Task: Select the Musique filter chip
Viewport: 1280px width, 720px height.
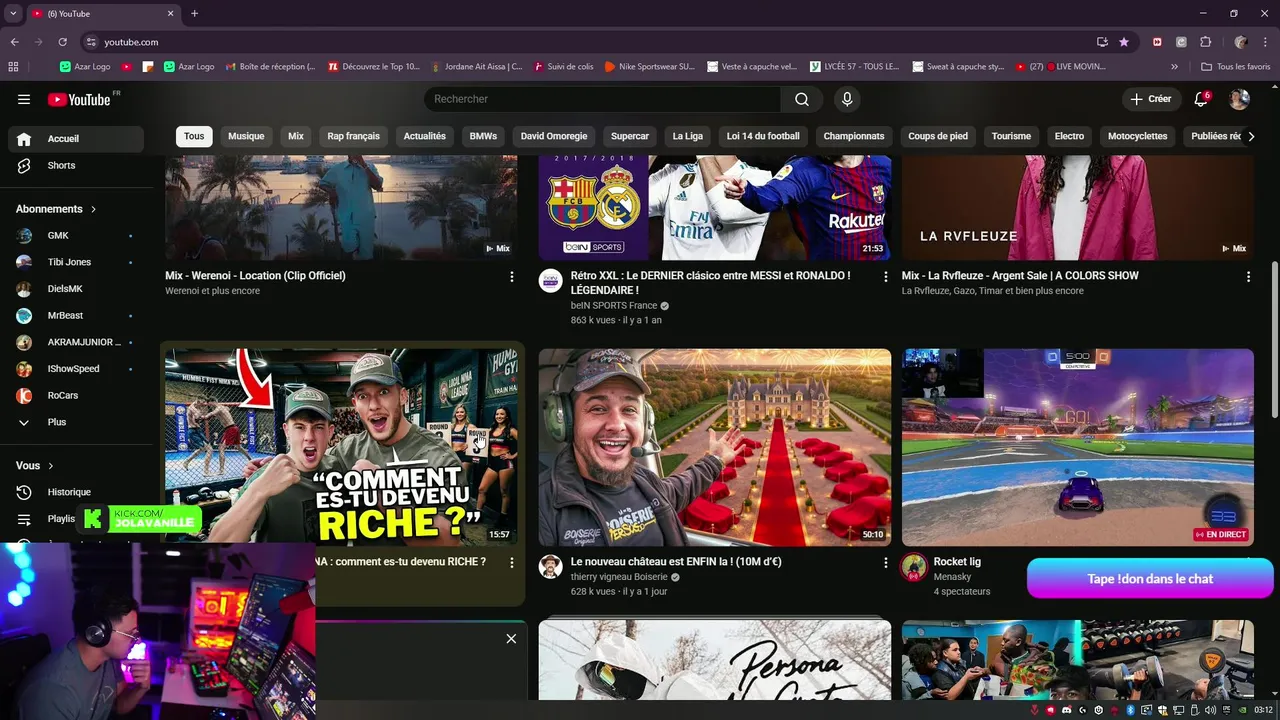Action: [x=246, y=136]
